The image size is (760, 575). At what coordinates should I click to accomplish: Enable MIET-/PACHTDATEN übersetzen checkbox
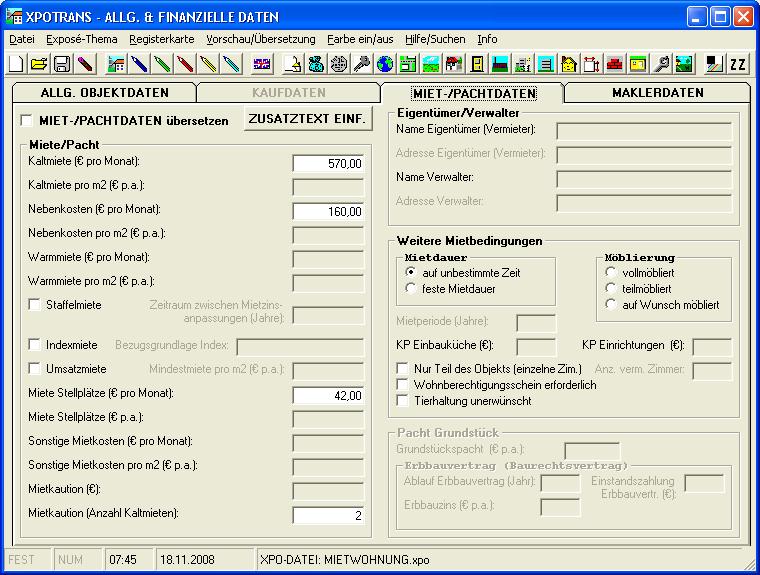tap(26, 121)
